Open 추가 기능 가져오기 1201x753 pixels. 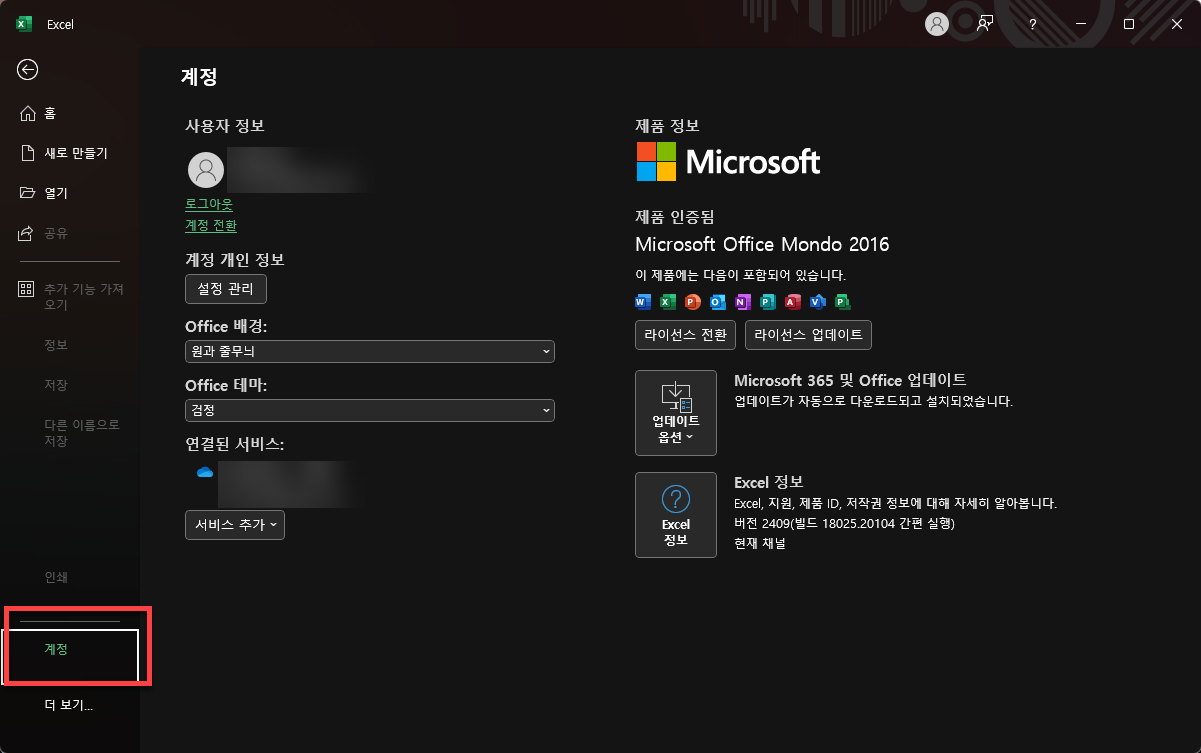coord(70,296)
